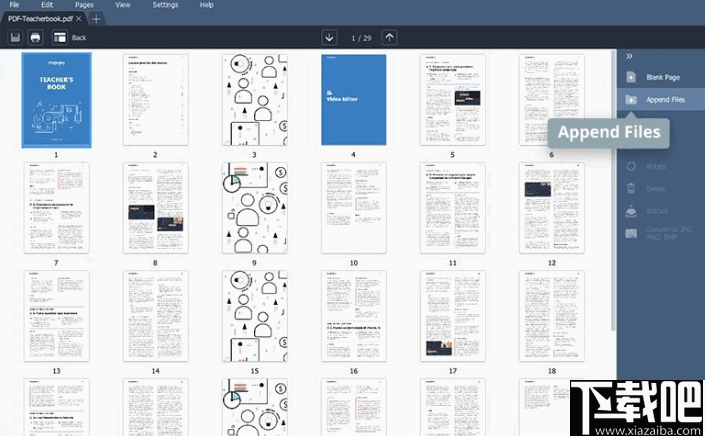Select page 9 thumbnail

coord(254,208)
